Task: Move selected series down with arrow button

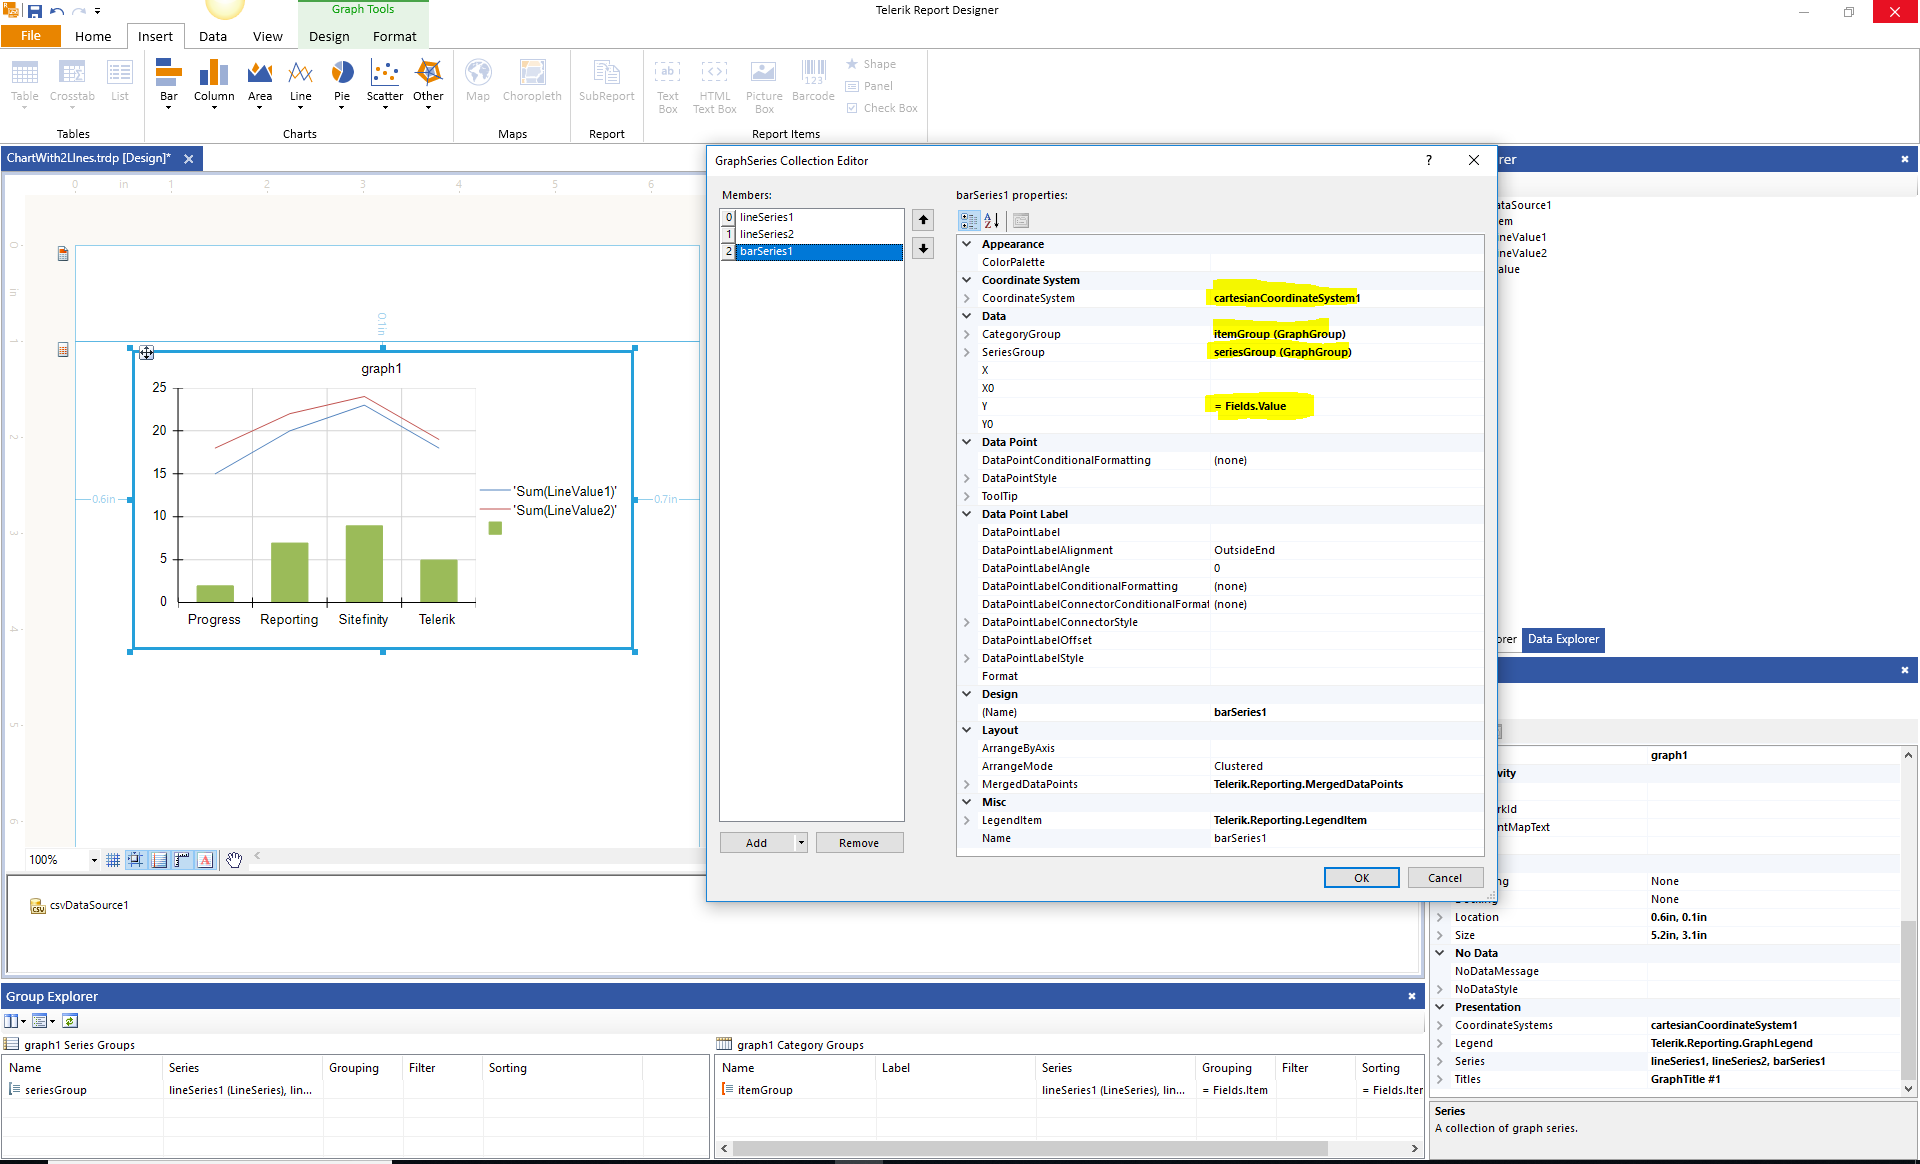Action: pyautogui.click(x=923, y=248)
